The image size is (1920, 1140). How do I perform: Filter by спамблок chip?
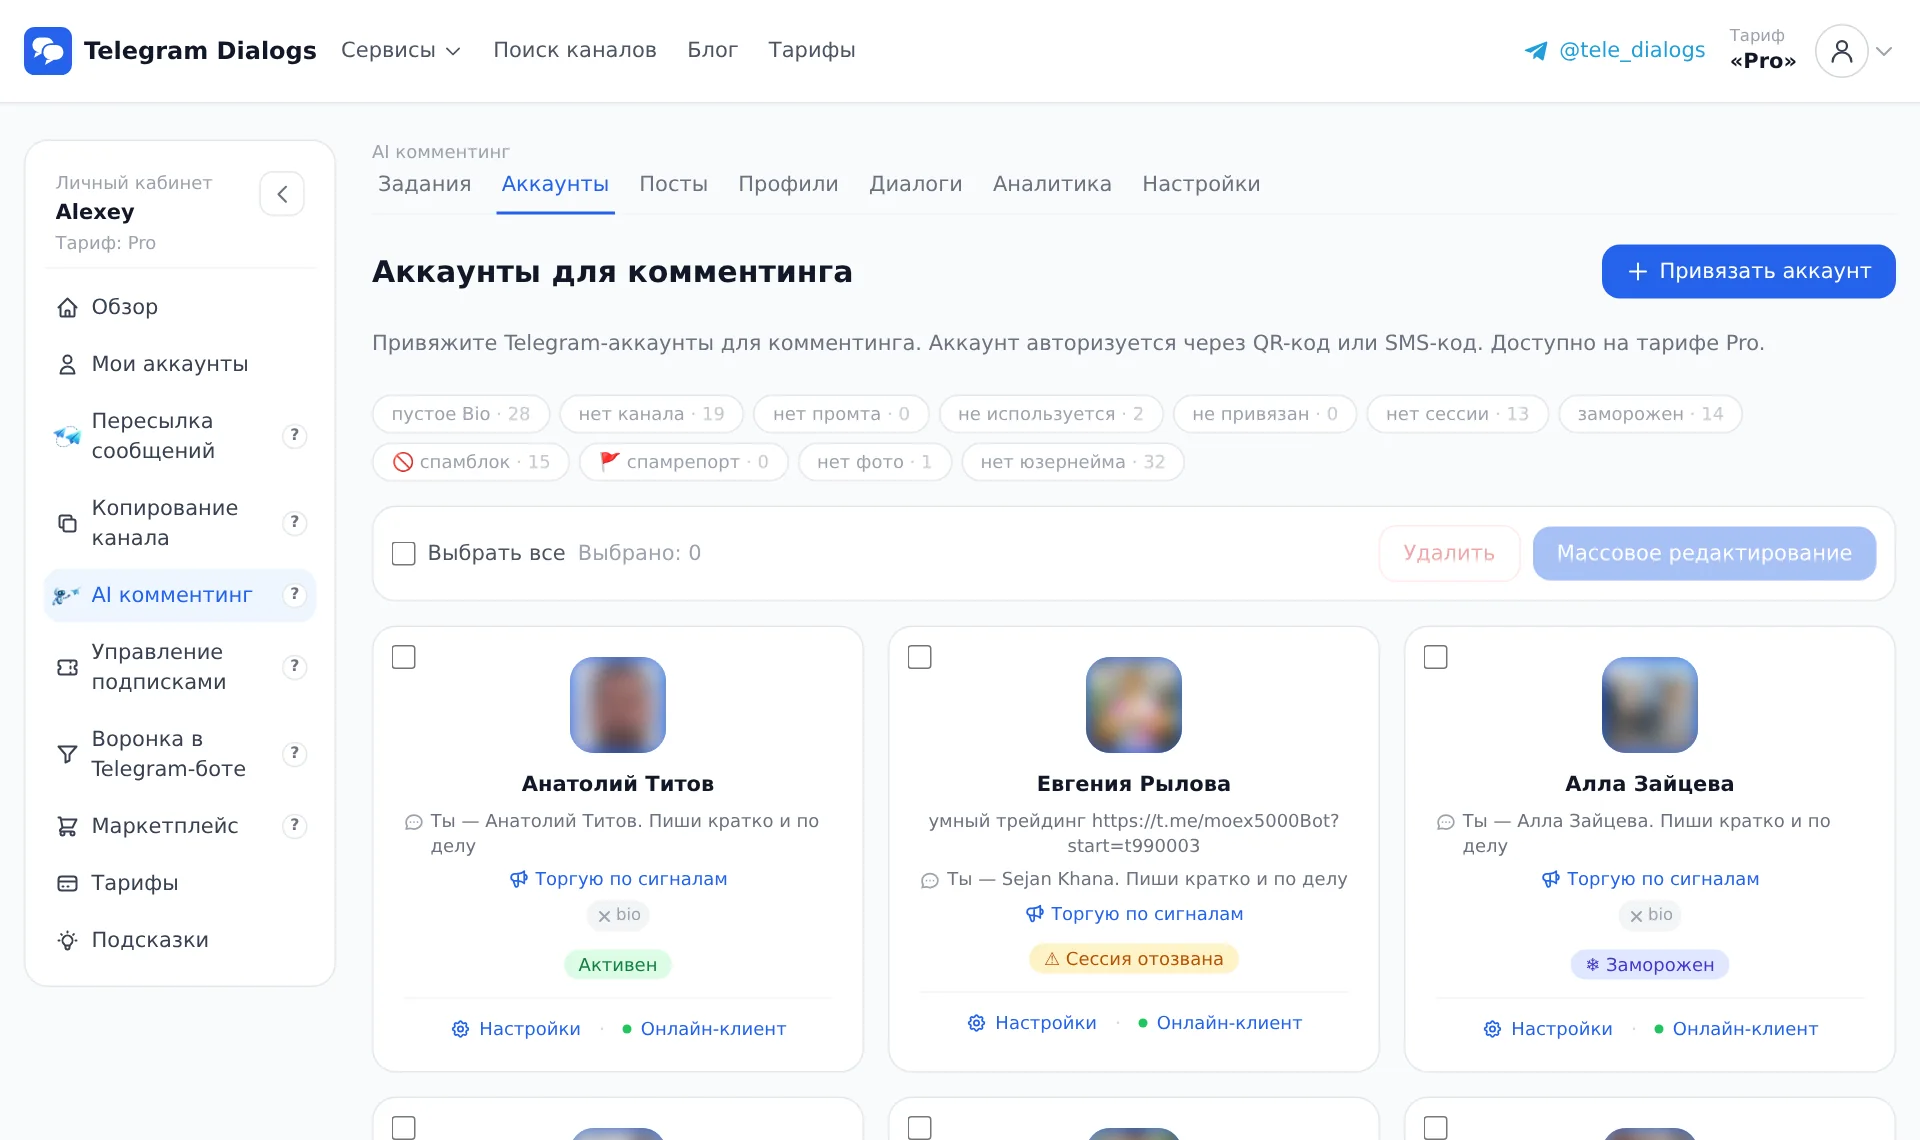471,462
